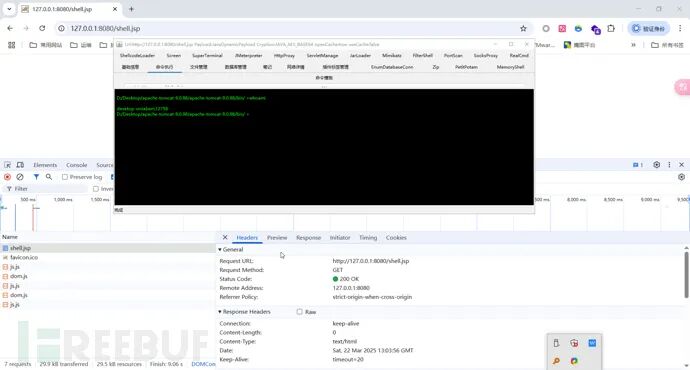Click the DevTools issues counter badge
The width and height of the screenshot is (690, 370).
click(x=638, y=165)
